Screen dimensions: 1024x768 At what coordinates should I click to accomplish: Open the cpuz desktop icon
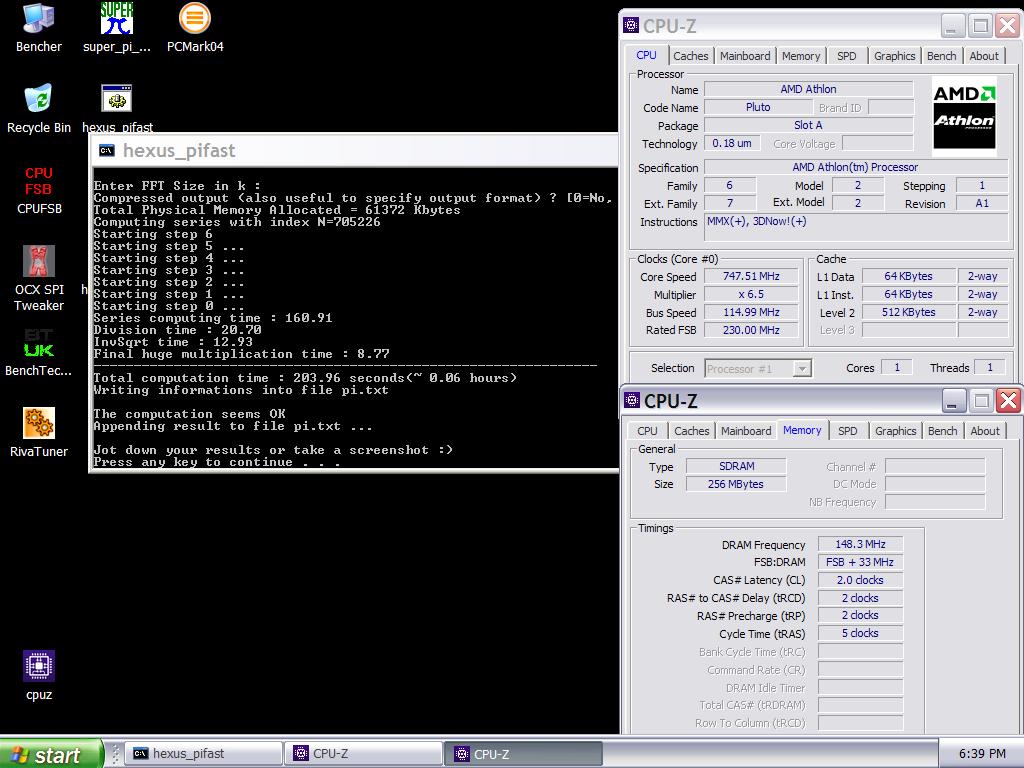pyautogui.click(x=39, y=676)
